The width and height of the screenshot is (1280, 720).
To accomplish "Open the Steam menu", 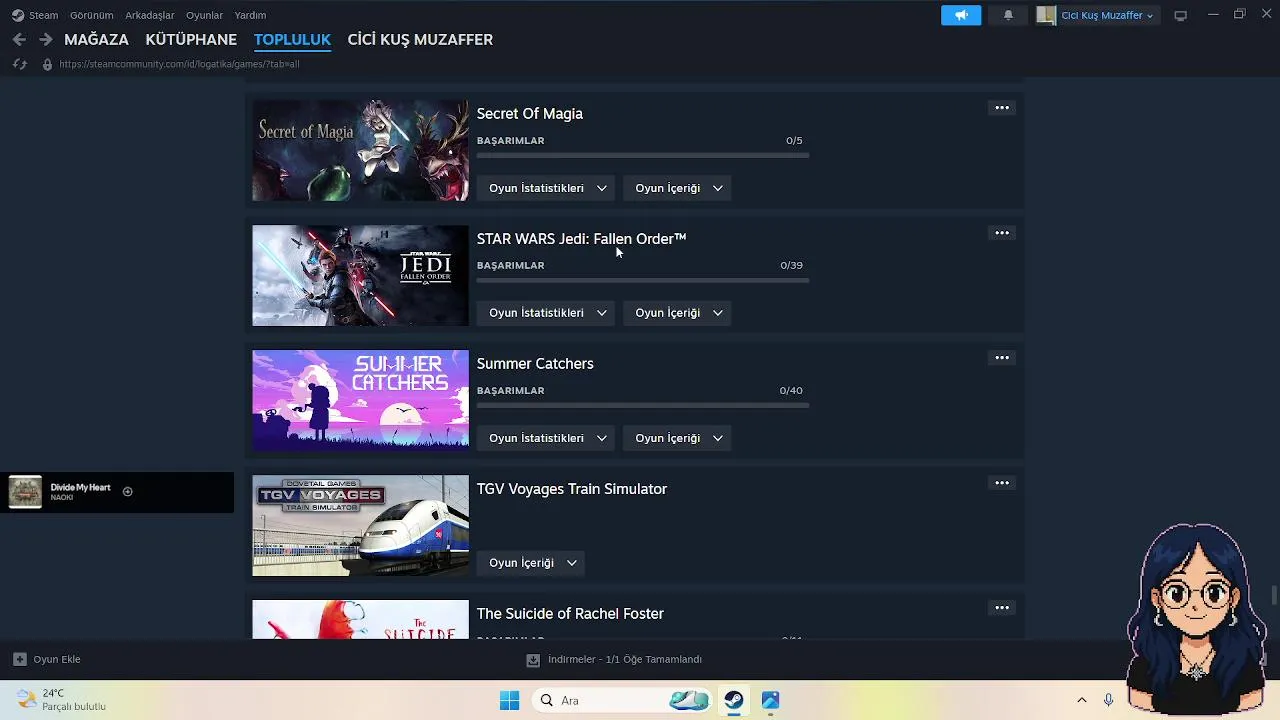I will point(43,15).
